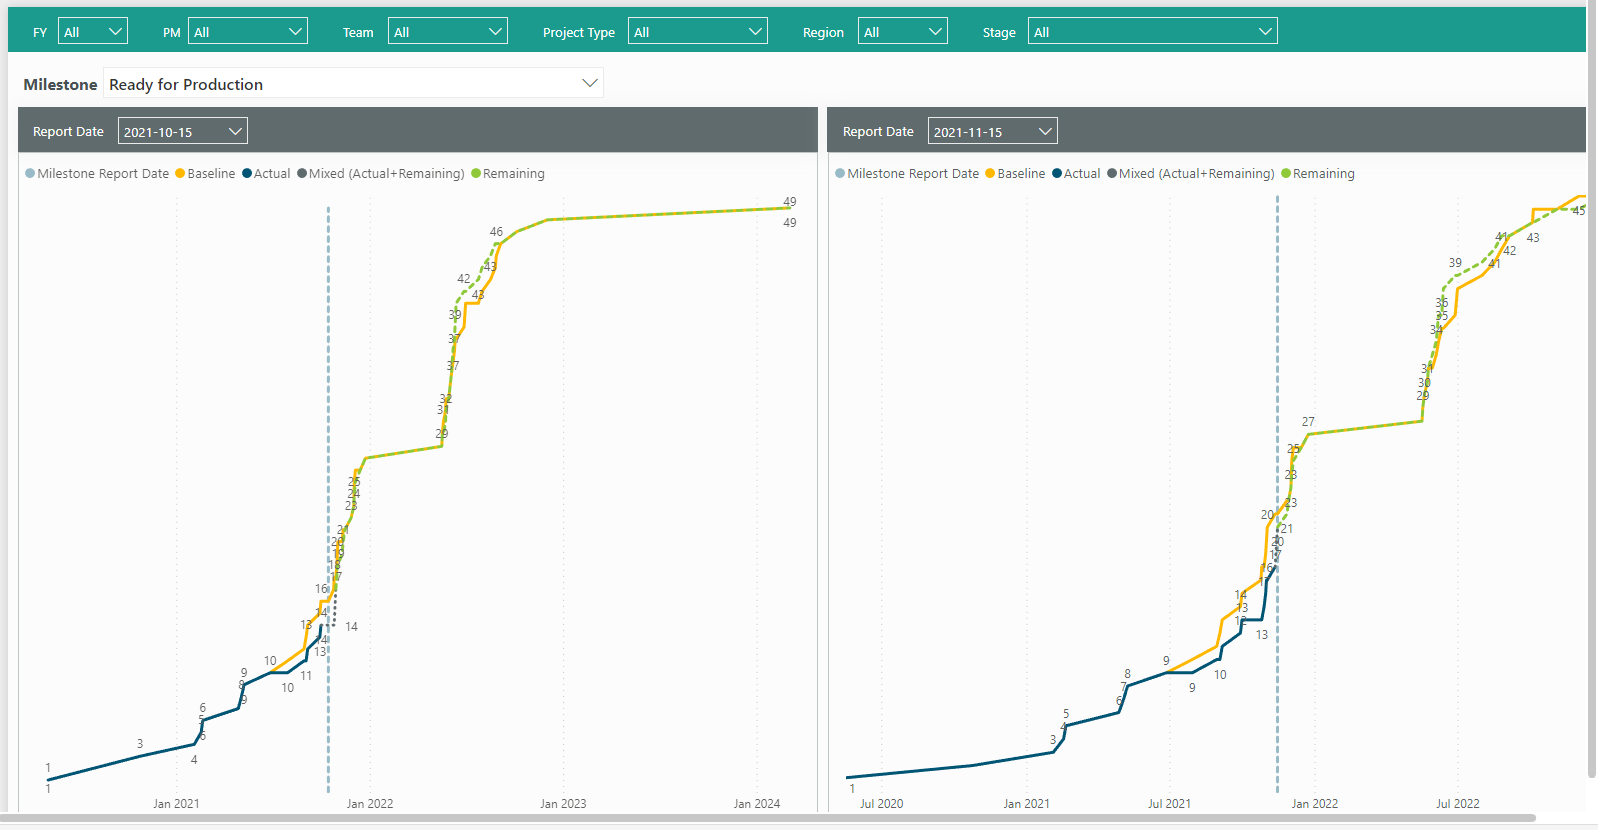This screenshot has width=1598, height=830.
Task: Click Baseline legend marker in right chart
Action: 991,174
